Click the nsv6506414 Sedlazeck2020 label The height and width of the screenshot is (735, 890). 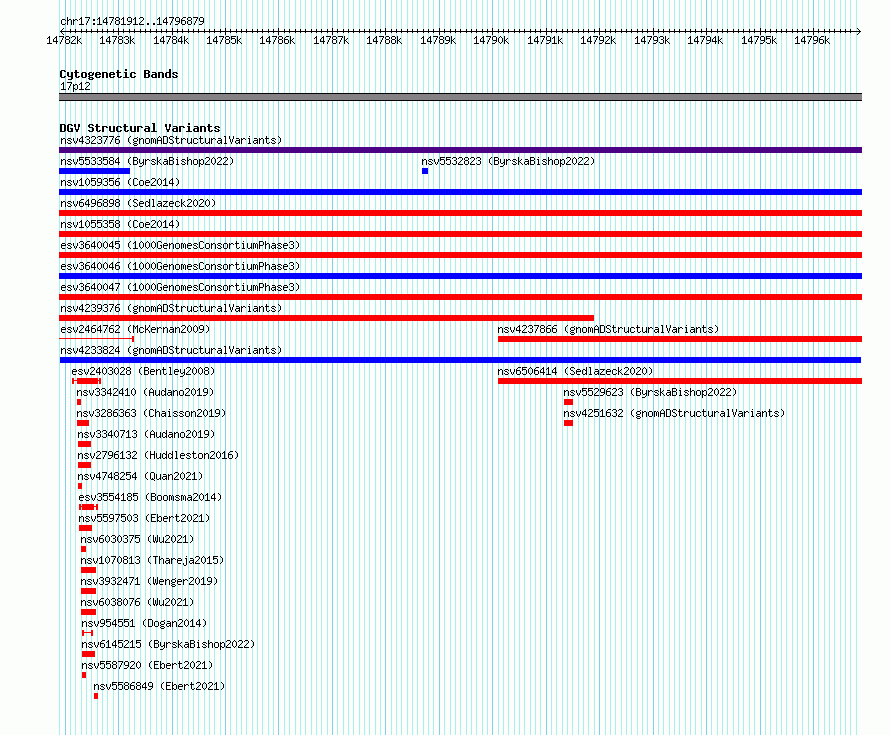coord(575,371)
